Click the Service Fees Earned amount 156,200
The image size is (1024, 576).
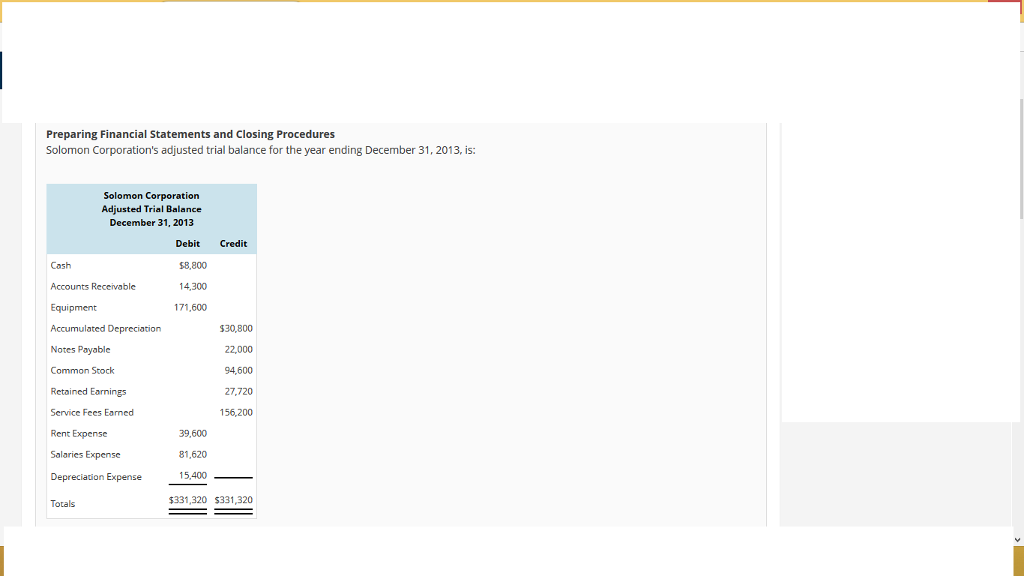(x=238, y=412)
